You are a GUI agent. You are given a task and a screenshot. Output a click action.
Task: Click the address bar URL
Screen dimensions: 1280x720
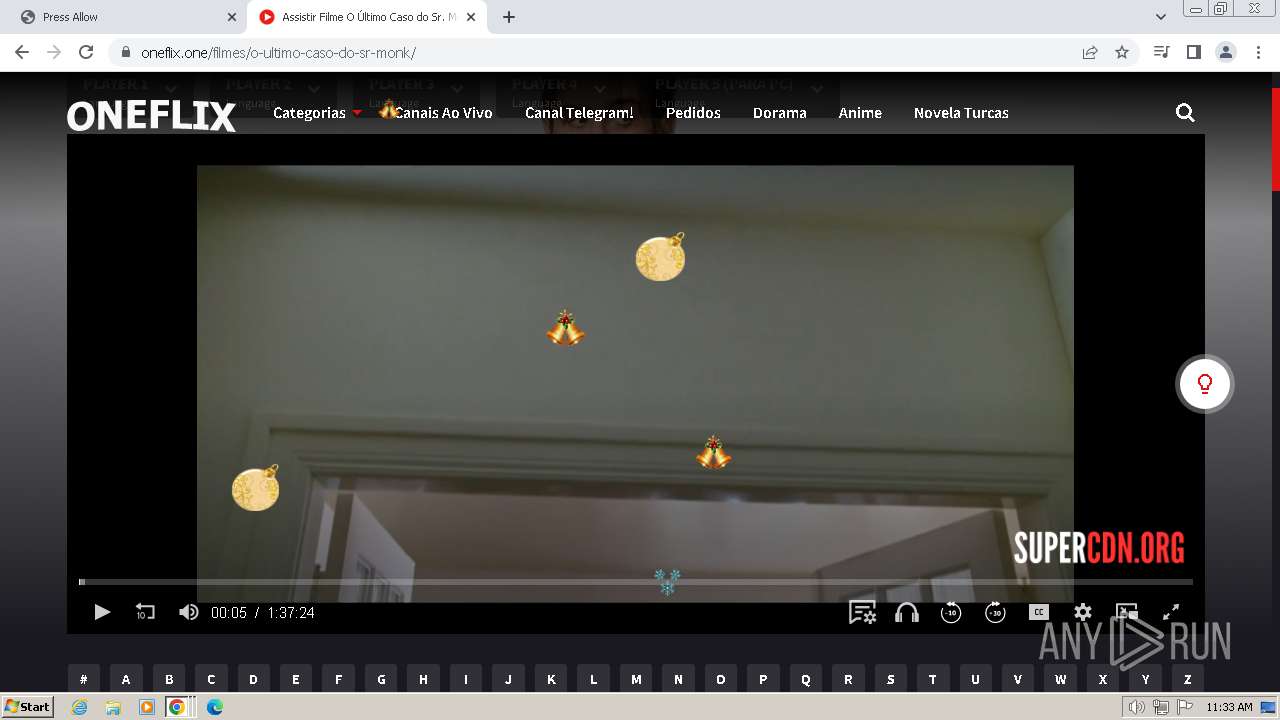click(x=278, y=53)
